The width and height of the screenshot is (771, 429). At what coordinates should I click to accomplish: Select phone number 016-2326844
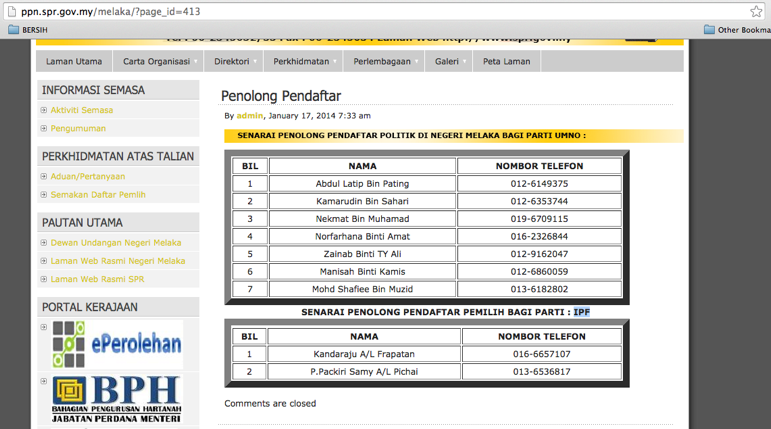pyautogui.click(x=539, y=237)
